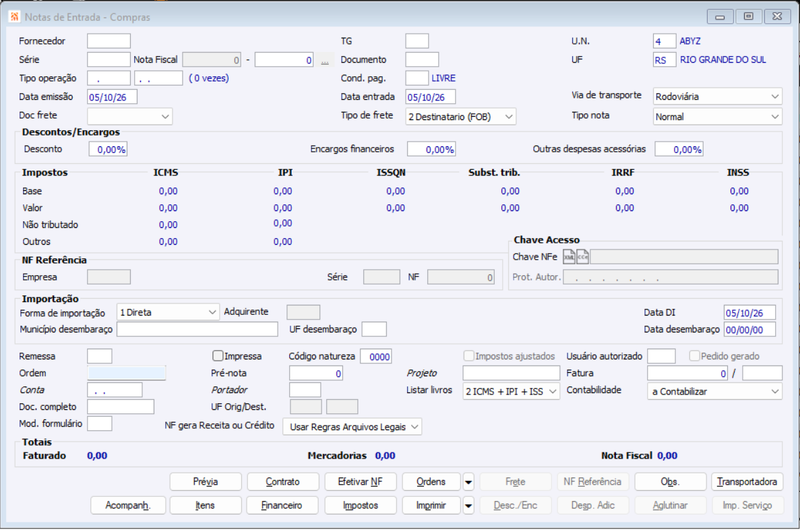The height and width of the screenshot is (530, 800).
Task: Open the Contabilidade dropdown
Action: point(715,391)
